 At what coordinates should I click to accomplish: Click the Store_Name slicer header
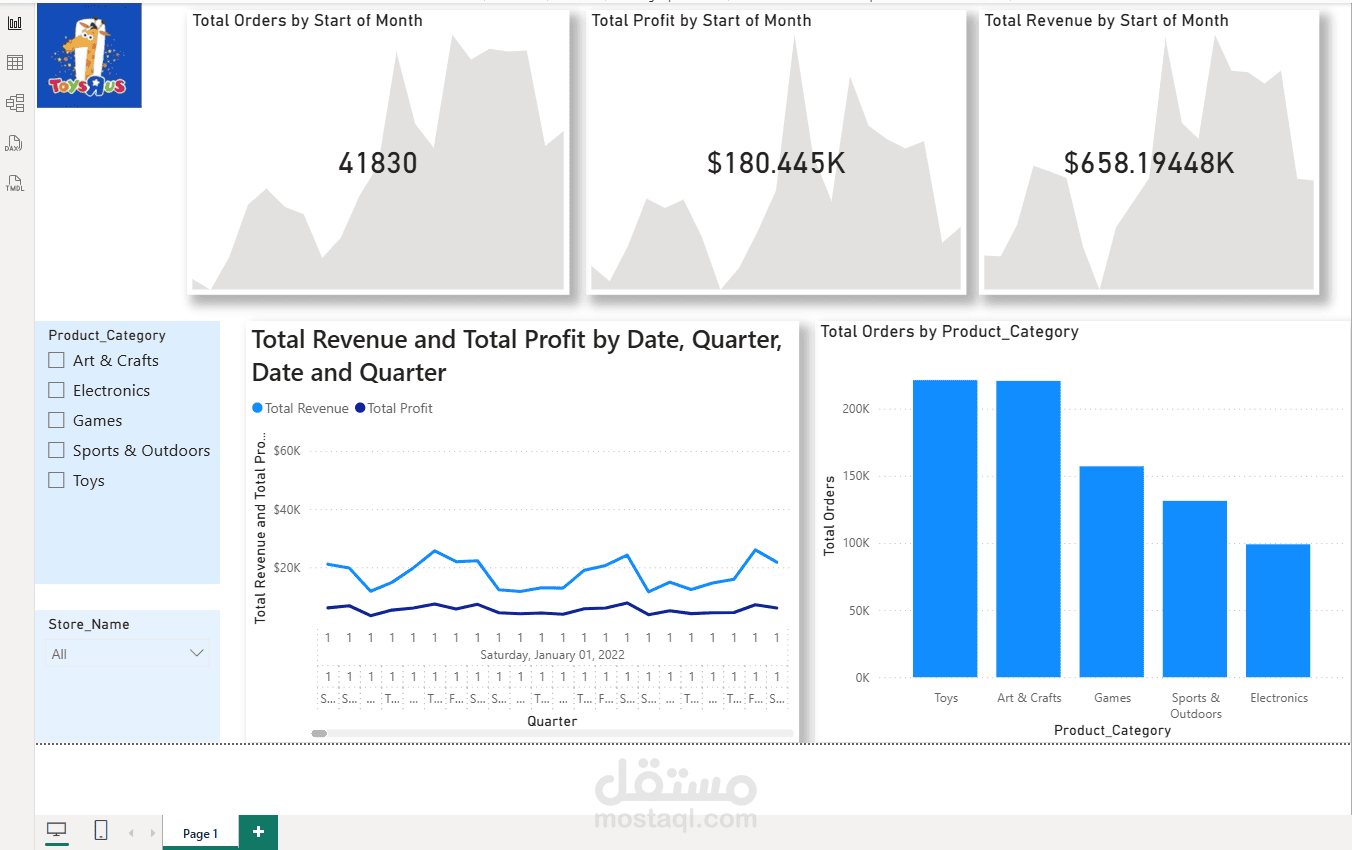click(89, 624)
